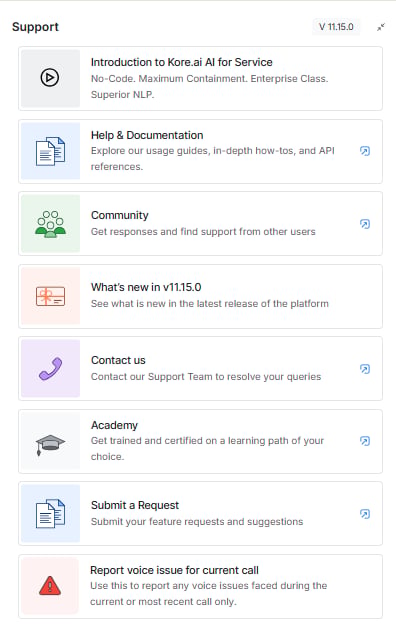Open Academy external link arrow icon

click(x=365, y=441)
